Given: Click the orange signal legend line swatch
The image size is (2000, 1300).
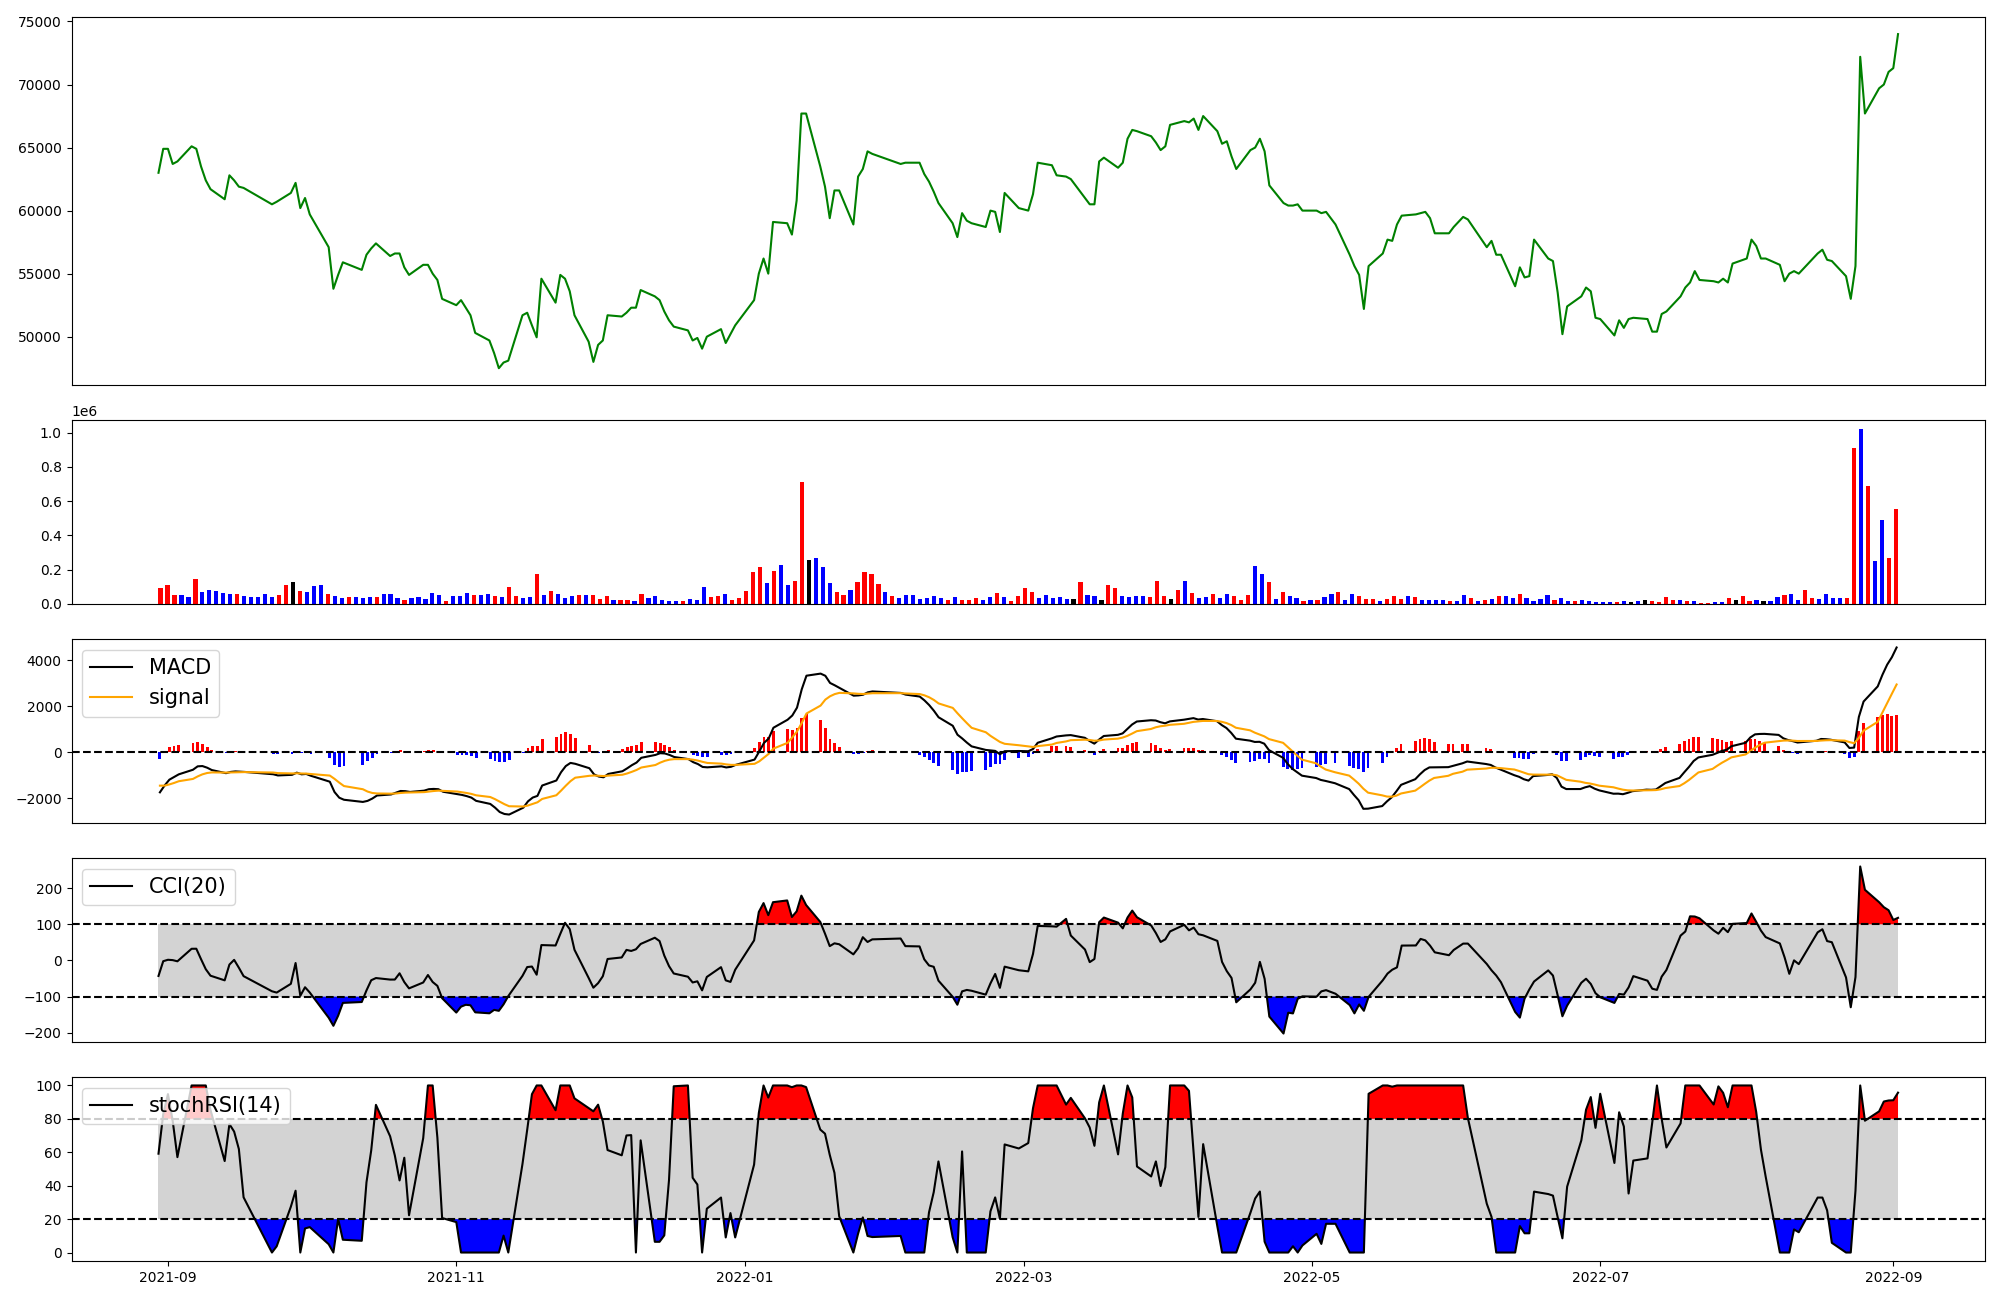Looking at the screenshot, I should (x=111, y=697).
